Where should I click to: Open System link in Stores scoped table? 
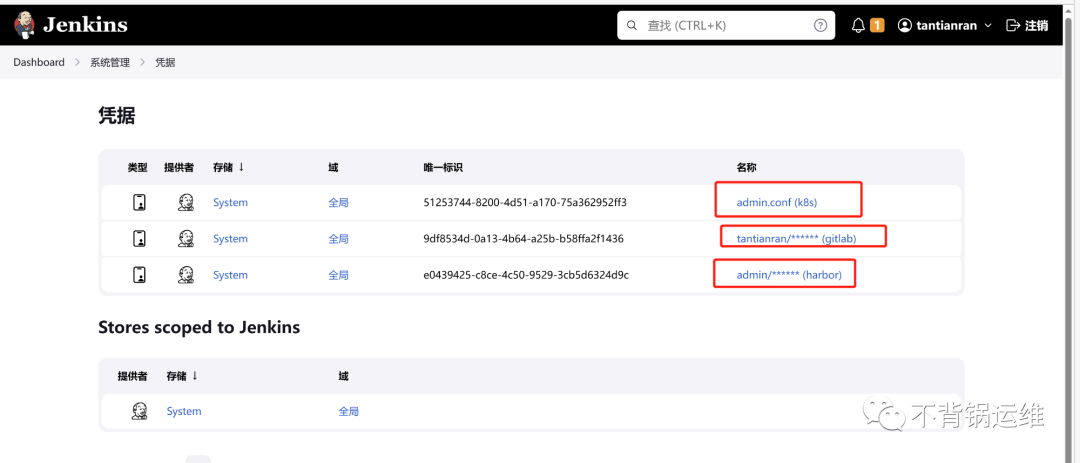point(184,411)
